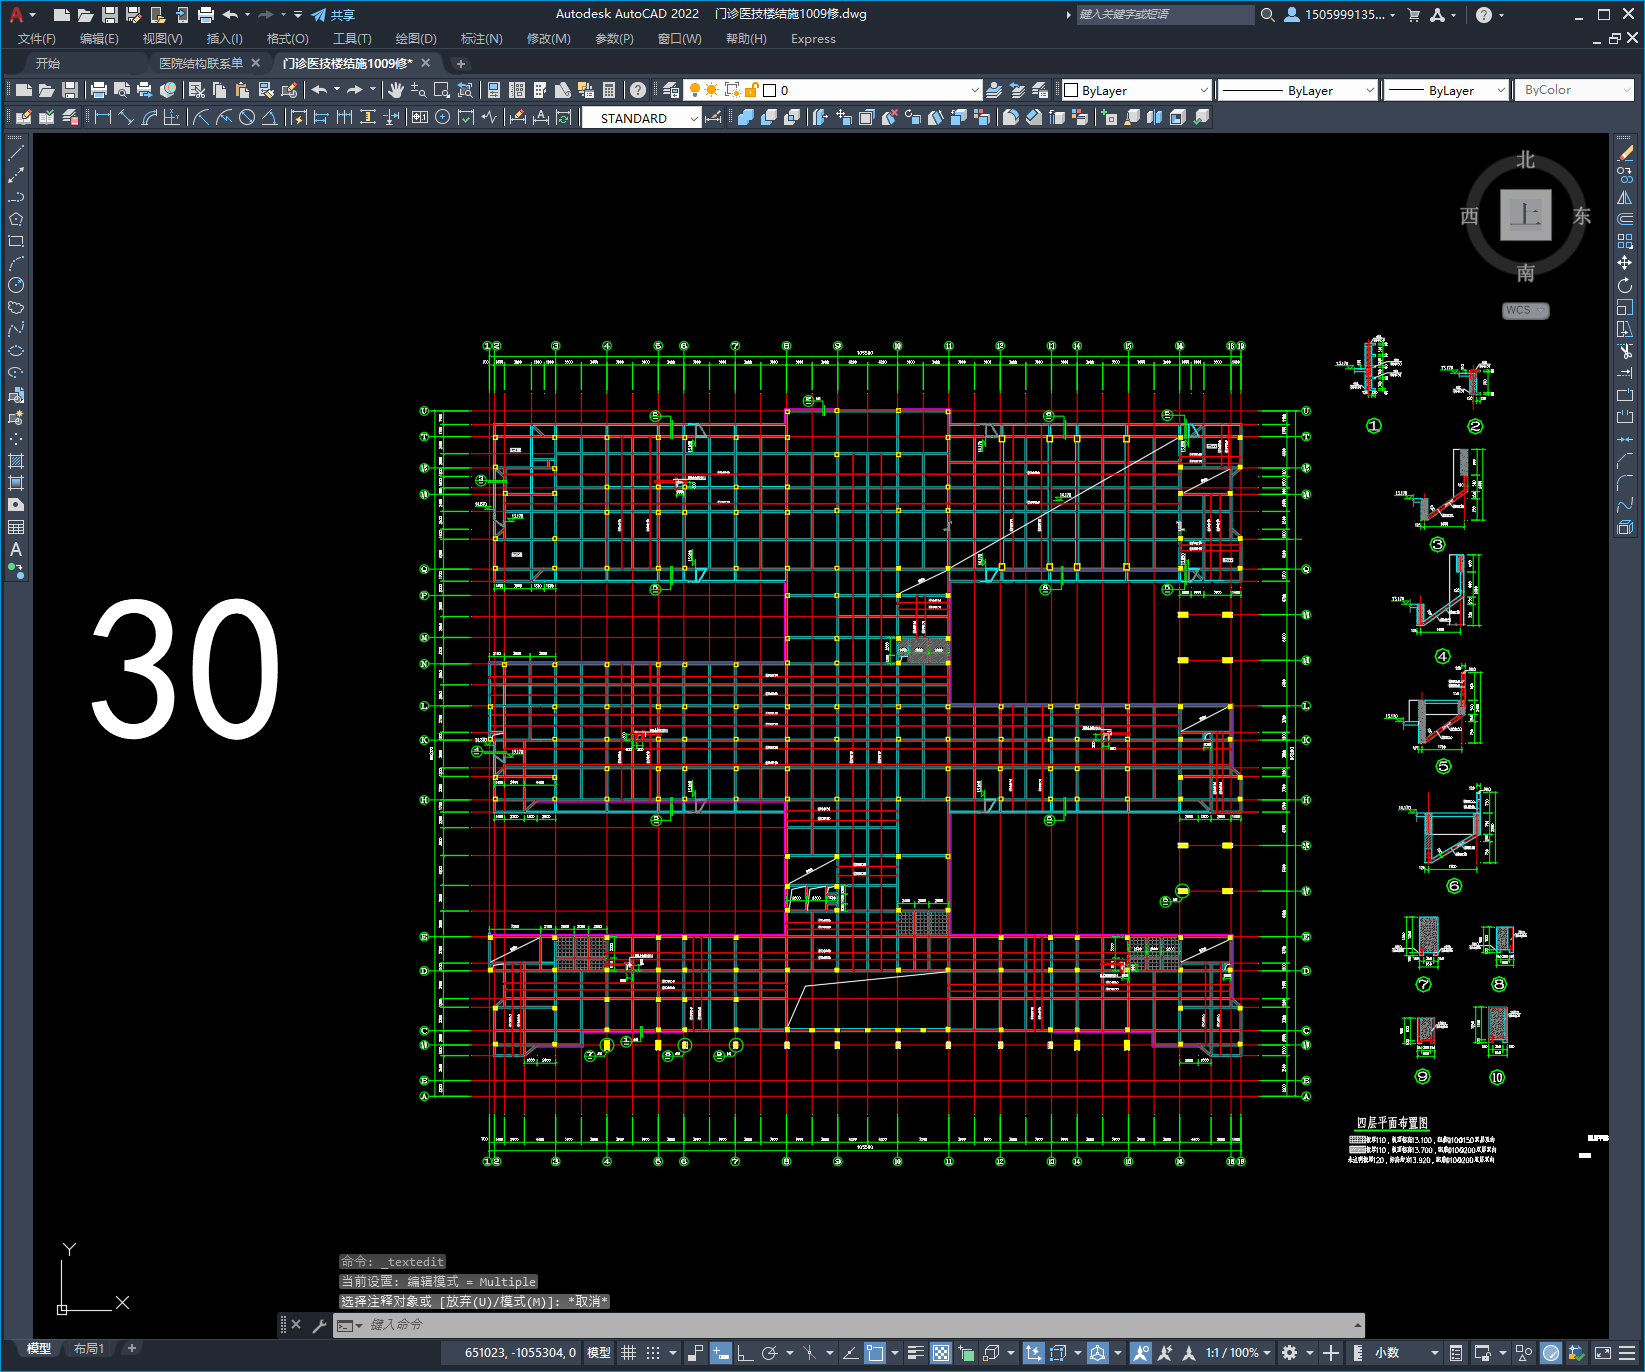Select the Rectangle tool on left toolbar

pos(16,241)
